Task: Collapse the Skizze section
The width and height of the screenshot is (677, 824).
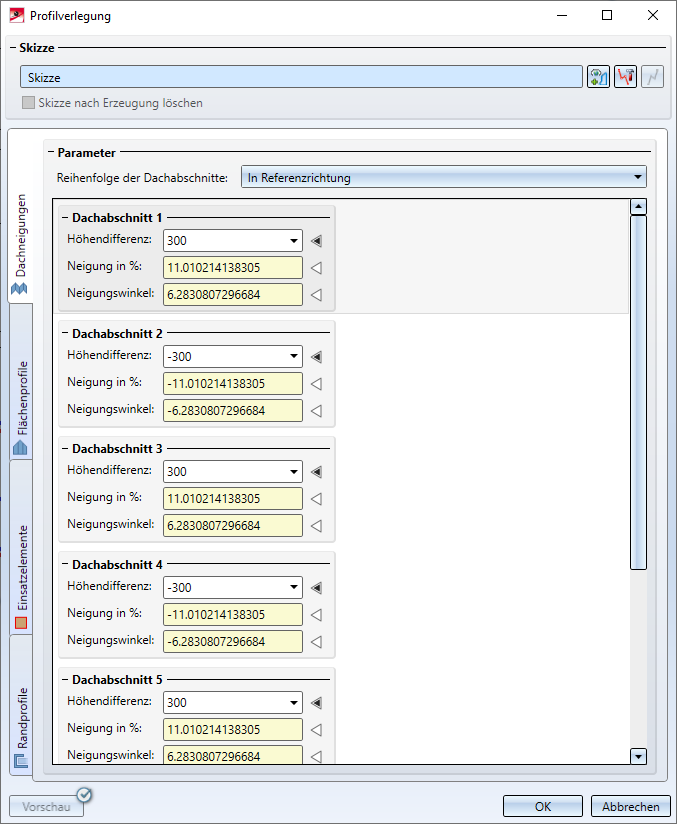Action: [x=13, y=48]
